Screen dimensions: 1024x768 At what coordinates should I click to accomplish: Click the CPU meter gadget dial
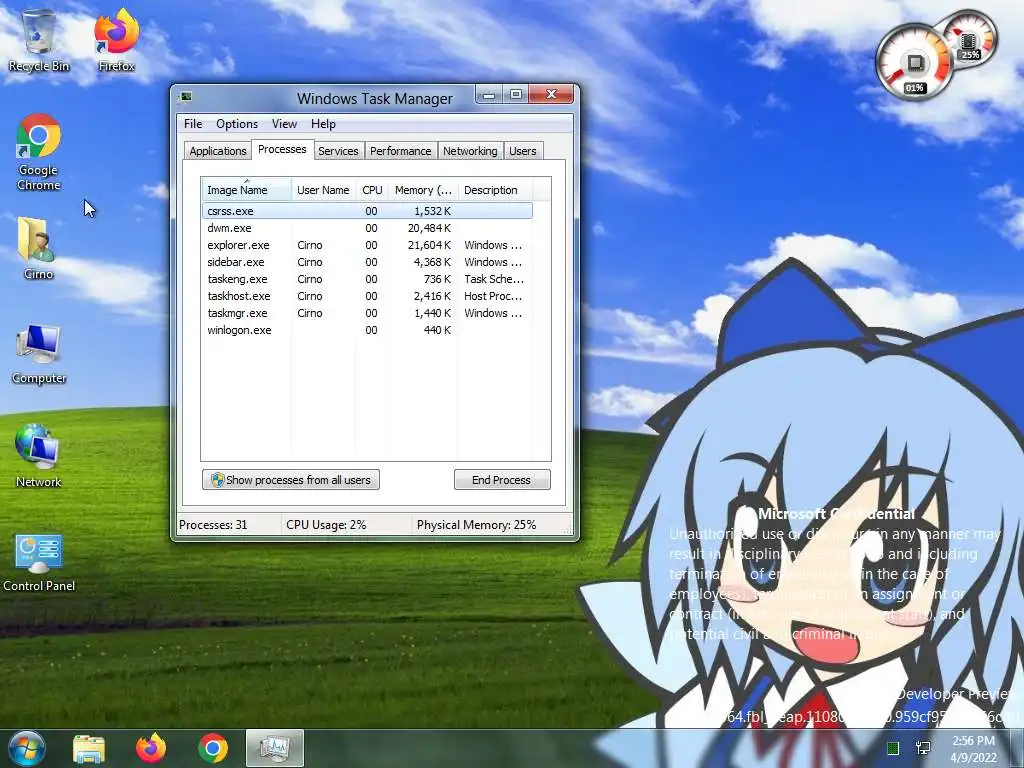[x=914, y=63]
